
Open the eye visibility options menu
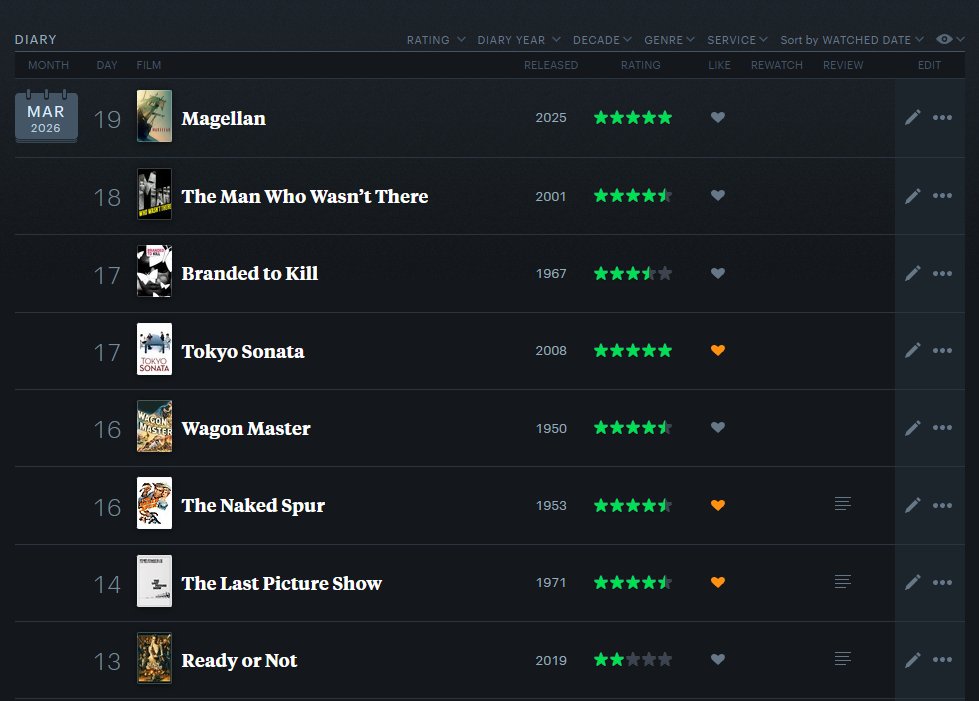point(950,39)
